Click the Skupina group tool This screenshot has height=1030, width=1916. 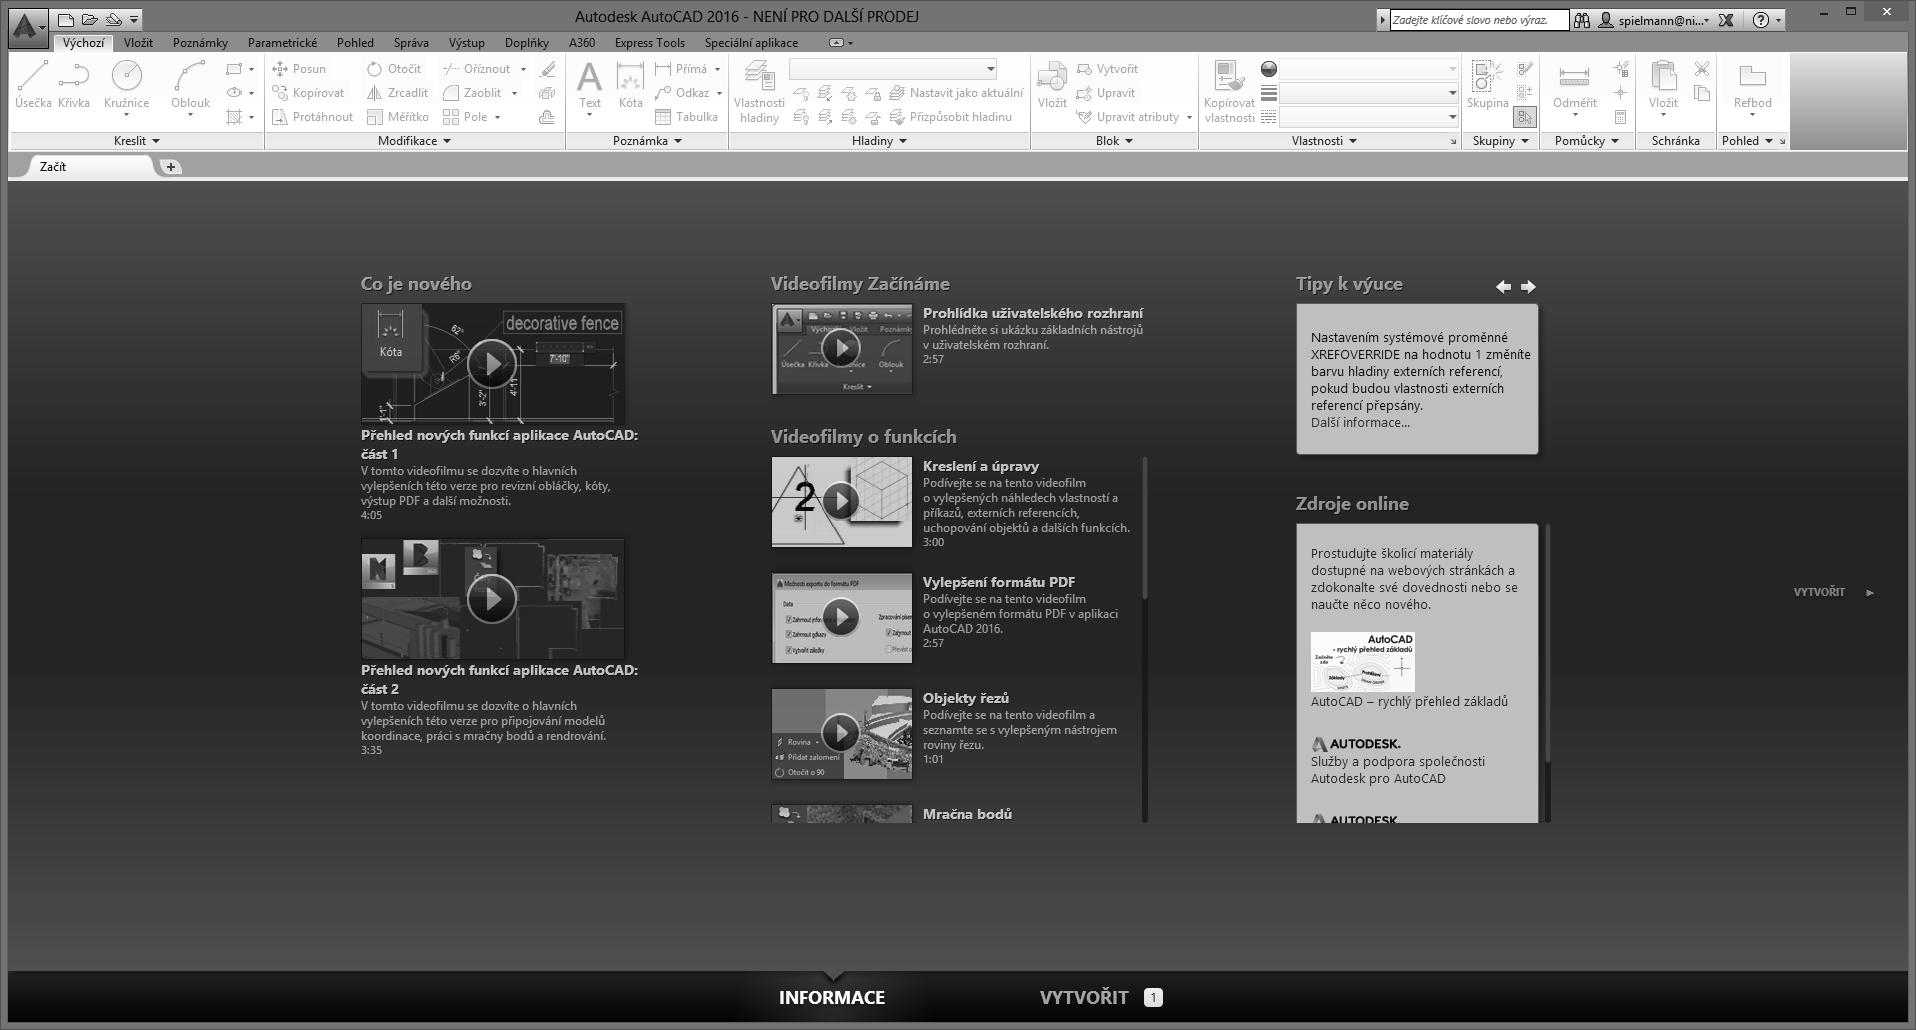1487,85
